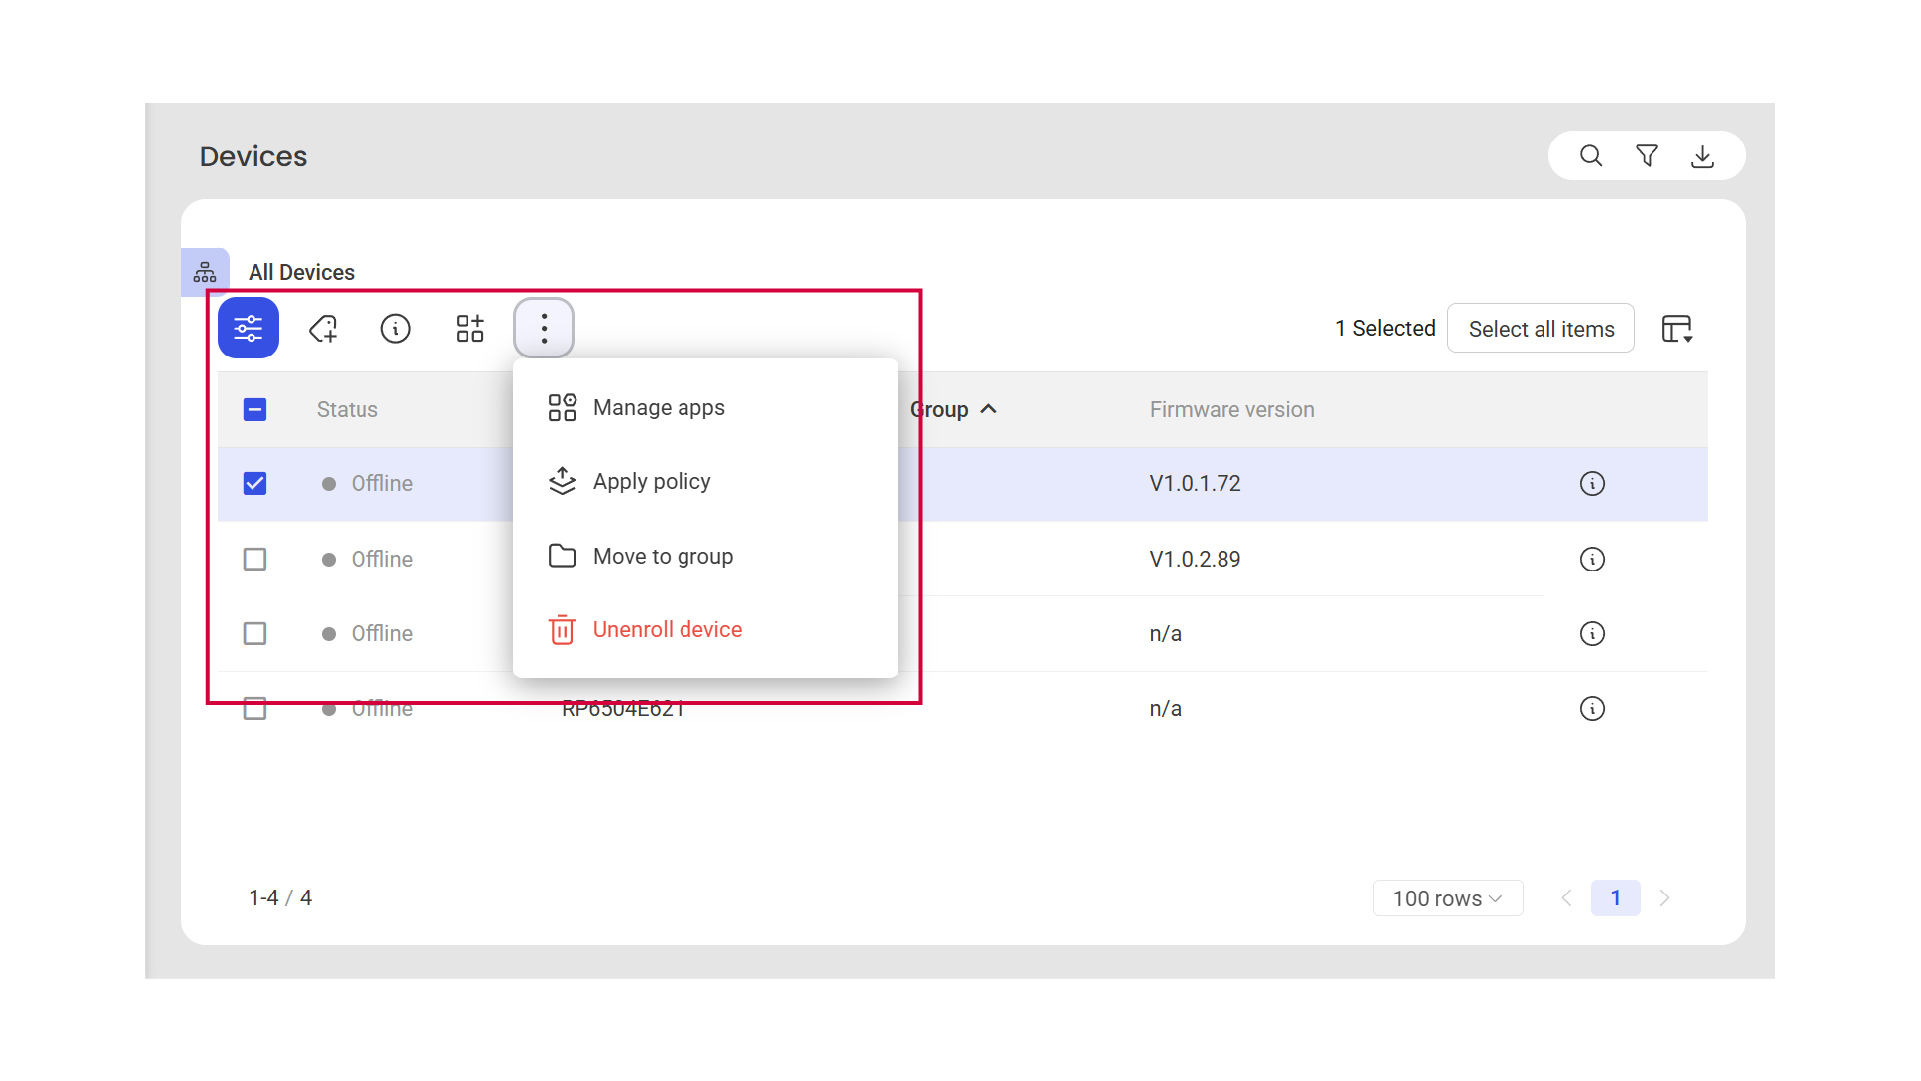Click the toolbar device info icon

point(396,328)
